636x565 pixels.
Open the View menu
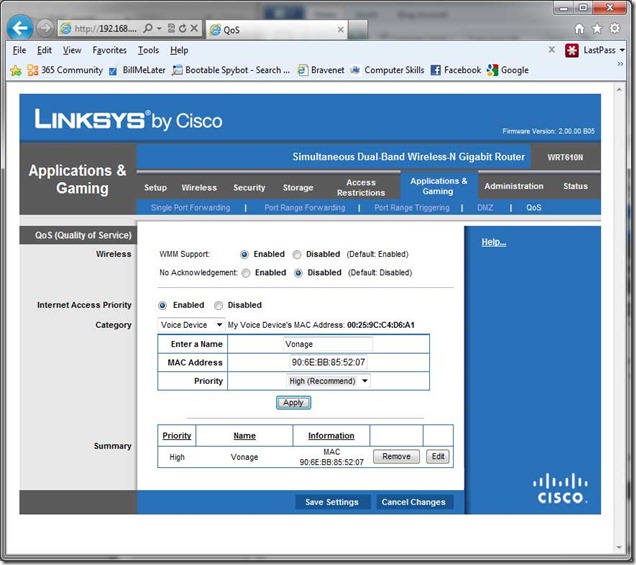(72, 50)
